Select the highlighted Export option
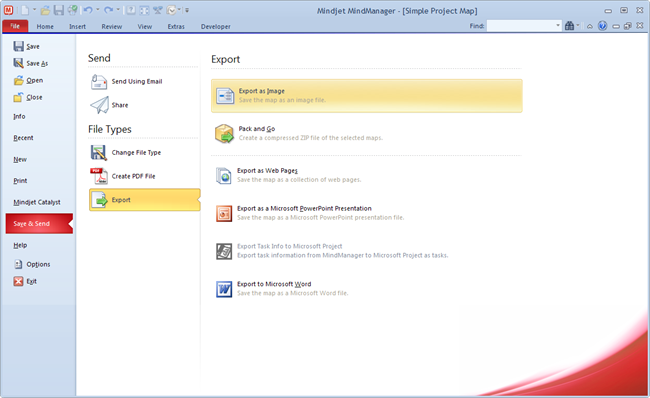 click(x=144, y=200)
